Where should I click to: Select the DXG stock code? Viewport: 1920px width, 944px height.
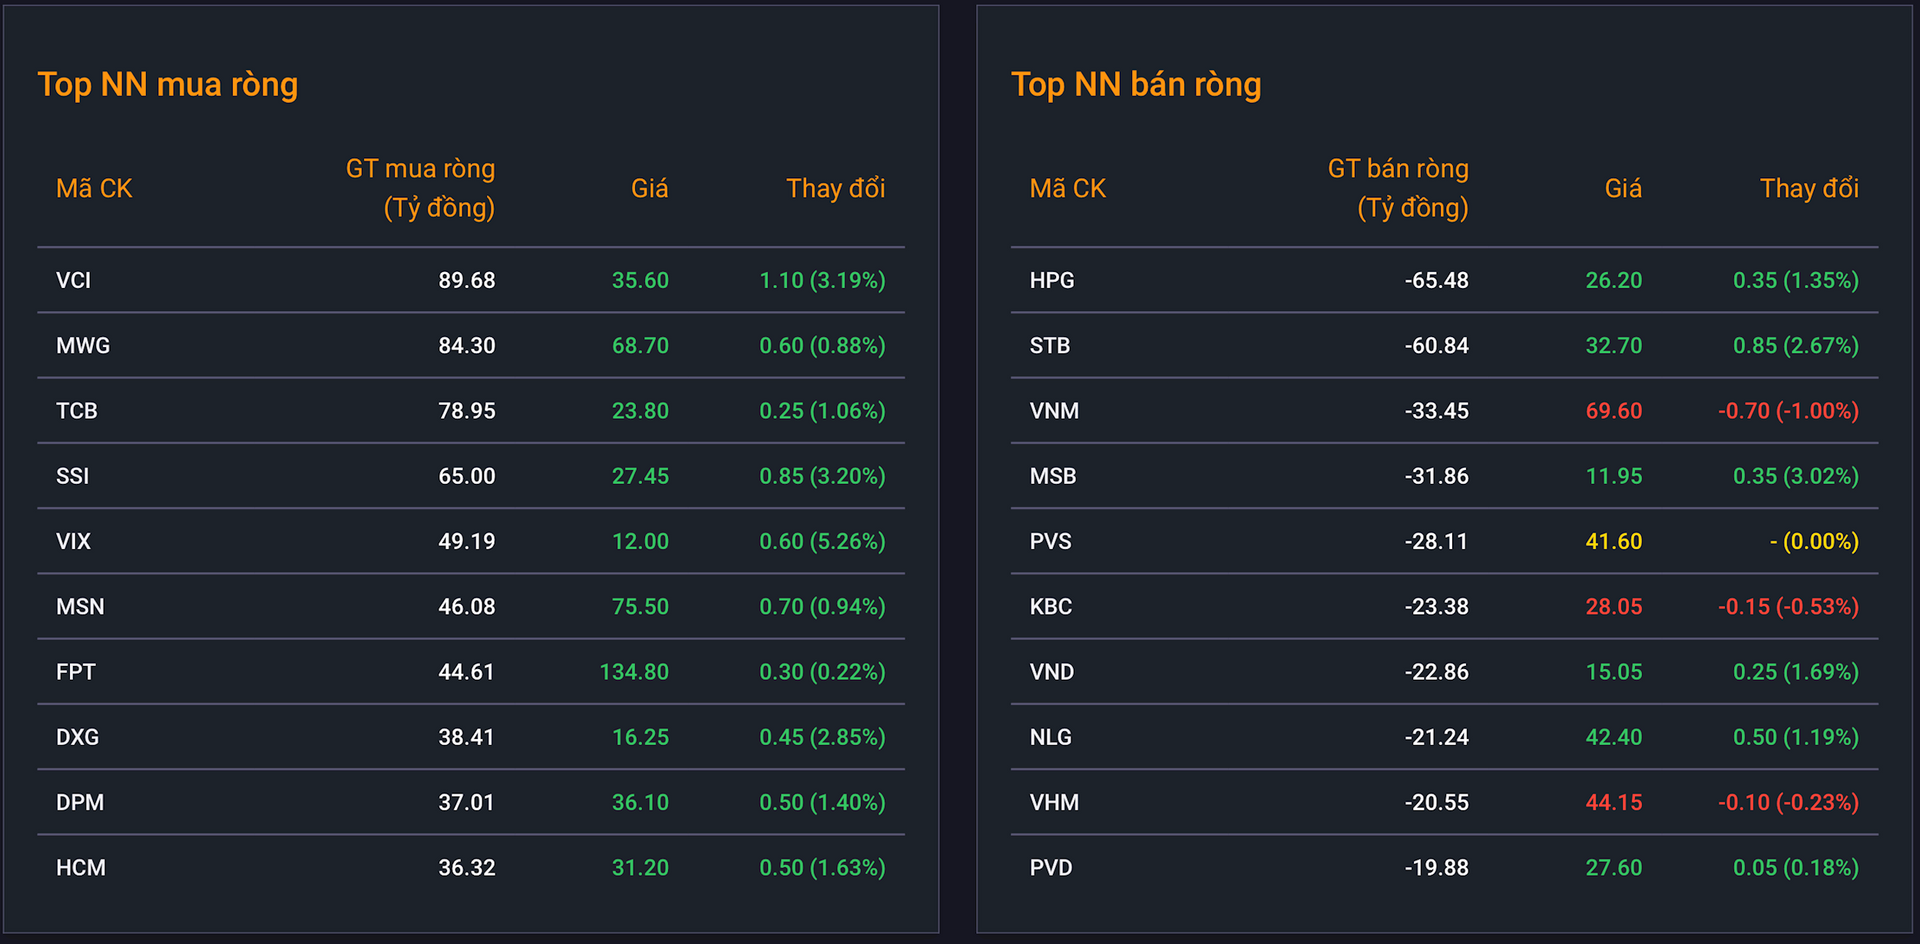tap(77, 737)
